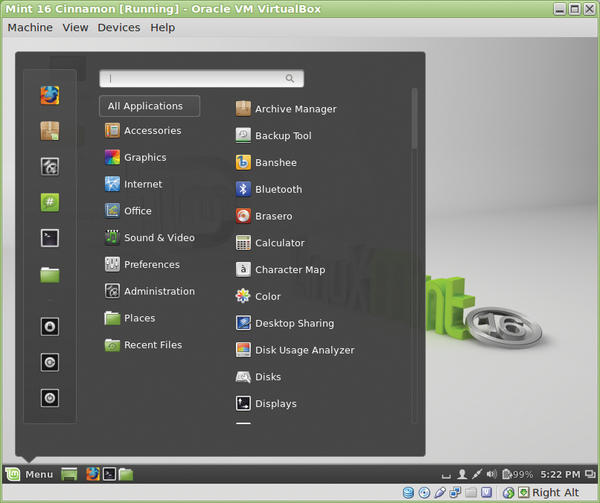The width and height of the screenshot is (600, 503).
Task: Select the Administration category
Action: (x=150, y=291)
